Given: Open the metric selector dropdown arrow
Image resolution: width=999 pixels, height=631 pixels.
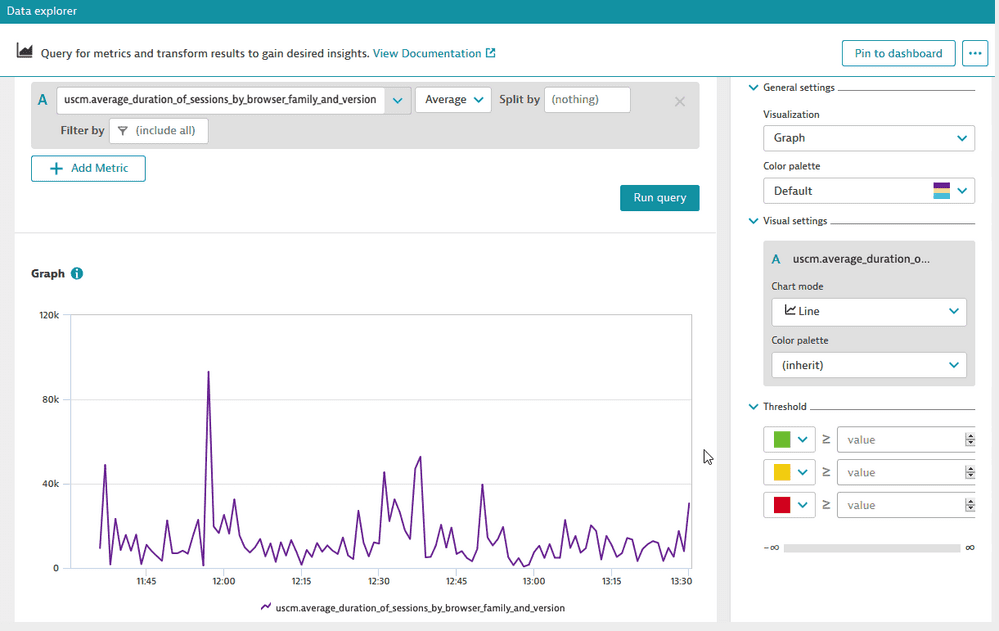Looking at the screenshot, I should (x=398, y=100).
